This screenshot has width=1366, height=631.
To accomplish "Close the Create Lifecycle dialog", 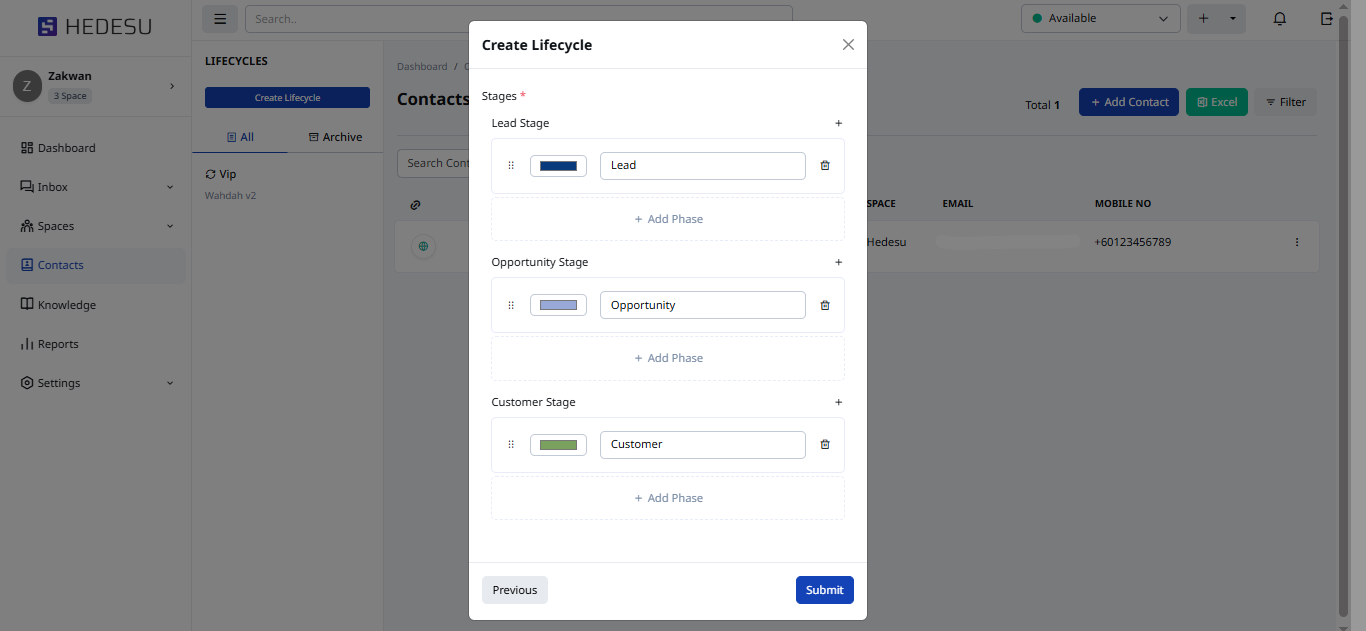I will [848, 45].
